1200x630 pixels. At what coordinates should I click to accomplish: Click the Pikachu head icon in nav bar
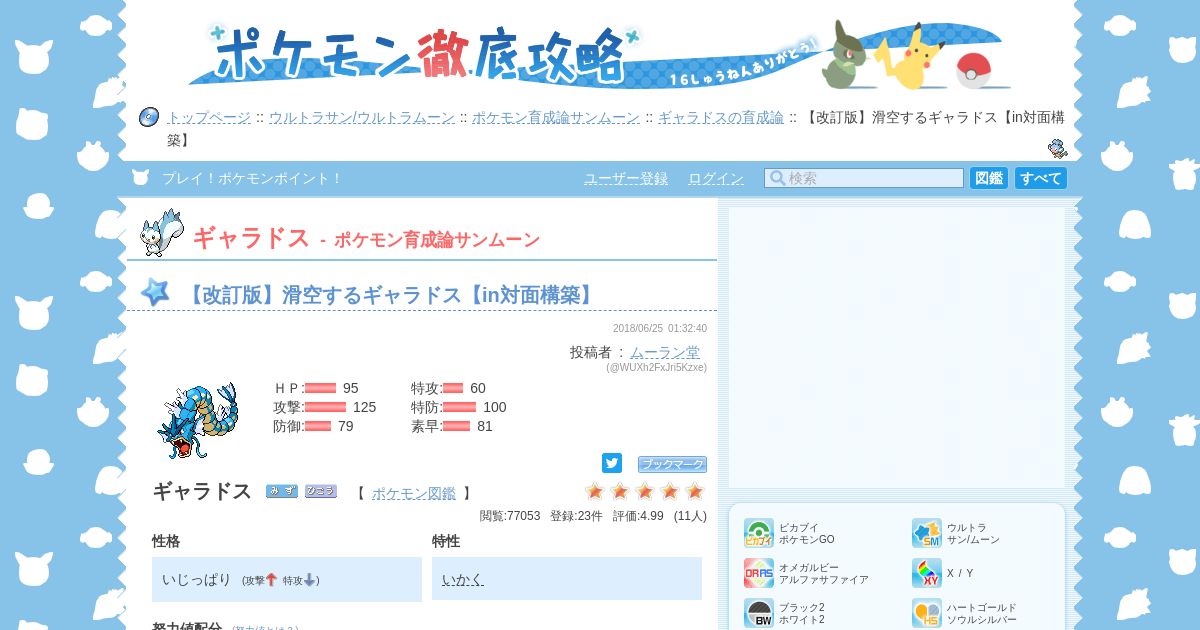click(141, 177)
